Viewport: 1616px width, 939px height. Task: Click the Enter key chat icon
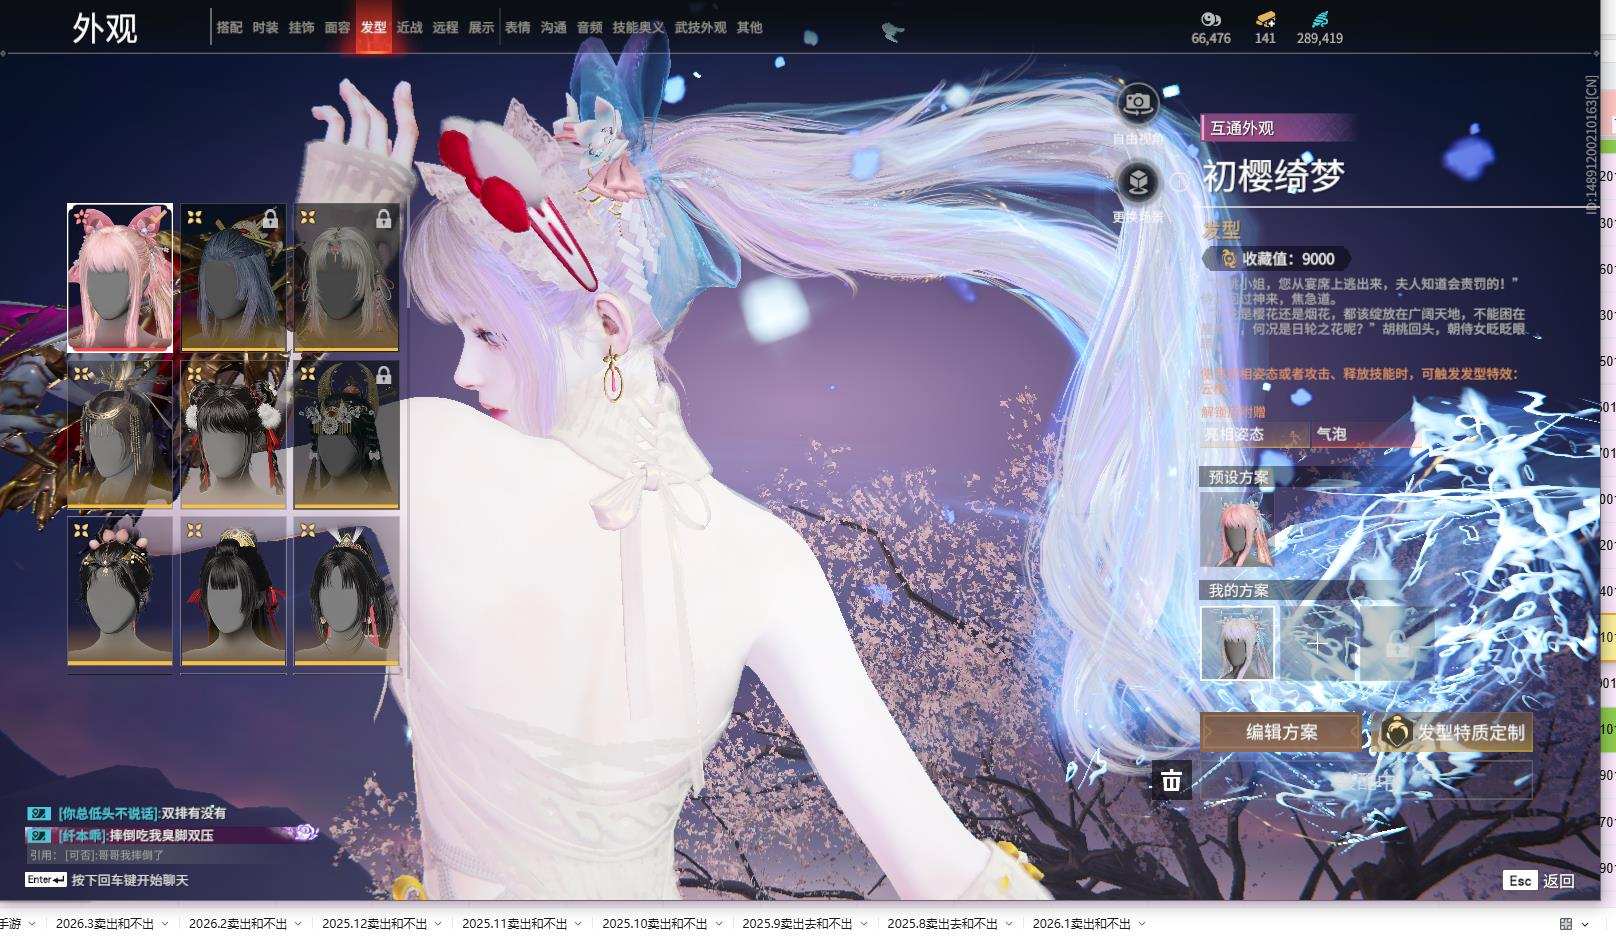pyautogui.click(x=46, y=880)
